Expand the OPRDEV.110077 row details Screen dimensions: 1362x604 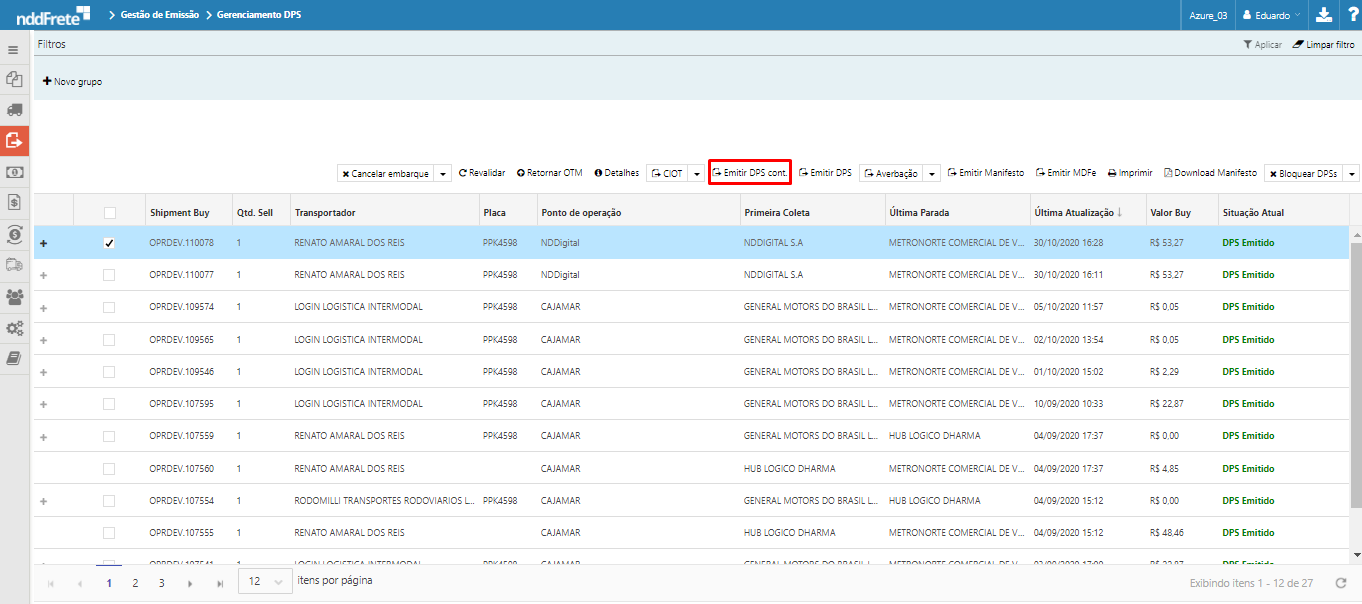(x=43, y=275)
